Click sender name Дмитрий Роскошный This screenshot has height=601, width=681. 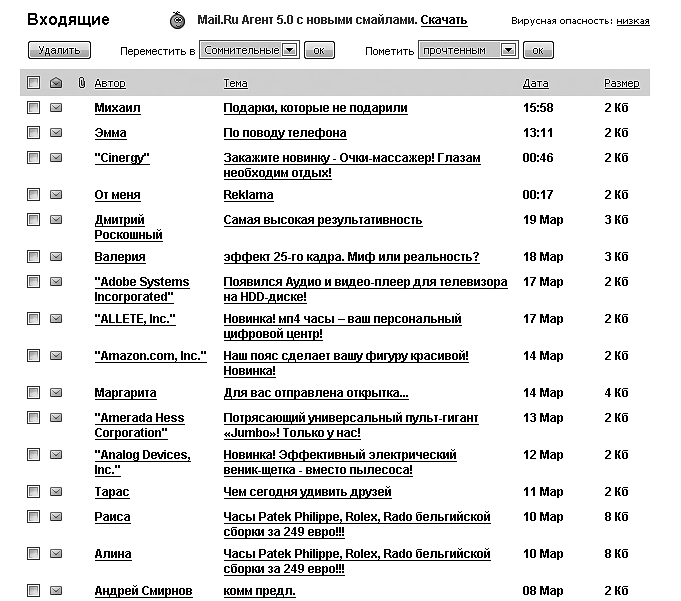pos(128,227)
